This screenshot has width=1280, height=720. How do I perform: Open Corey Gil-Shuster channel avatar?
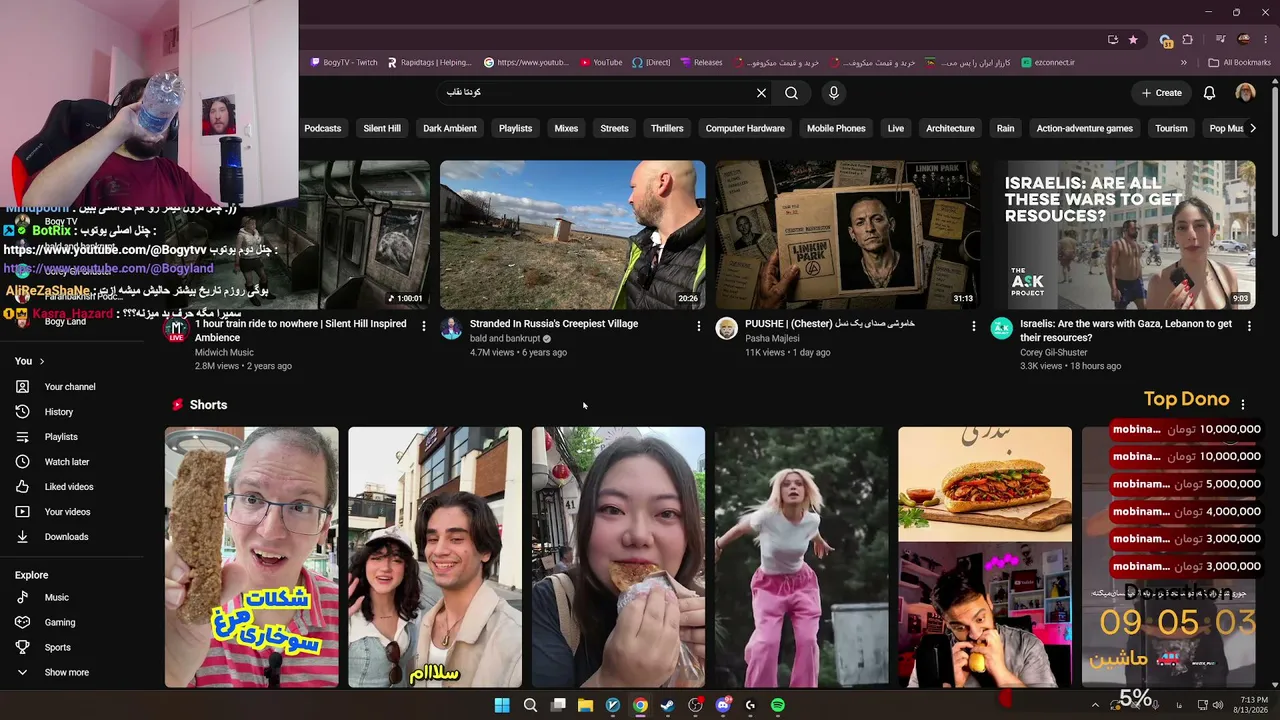point(1001,329)
